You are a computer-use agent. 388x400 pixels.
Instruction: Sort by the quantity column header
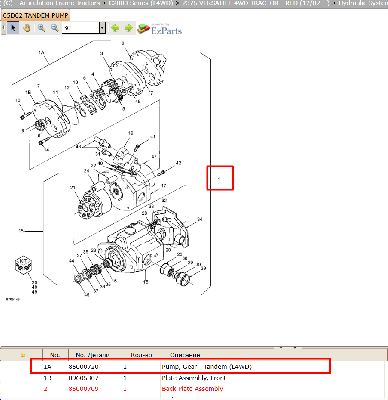141,355
